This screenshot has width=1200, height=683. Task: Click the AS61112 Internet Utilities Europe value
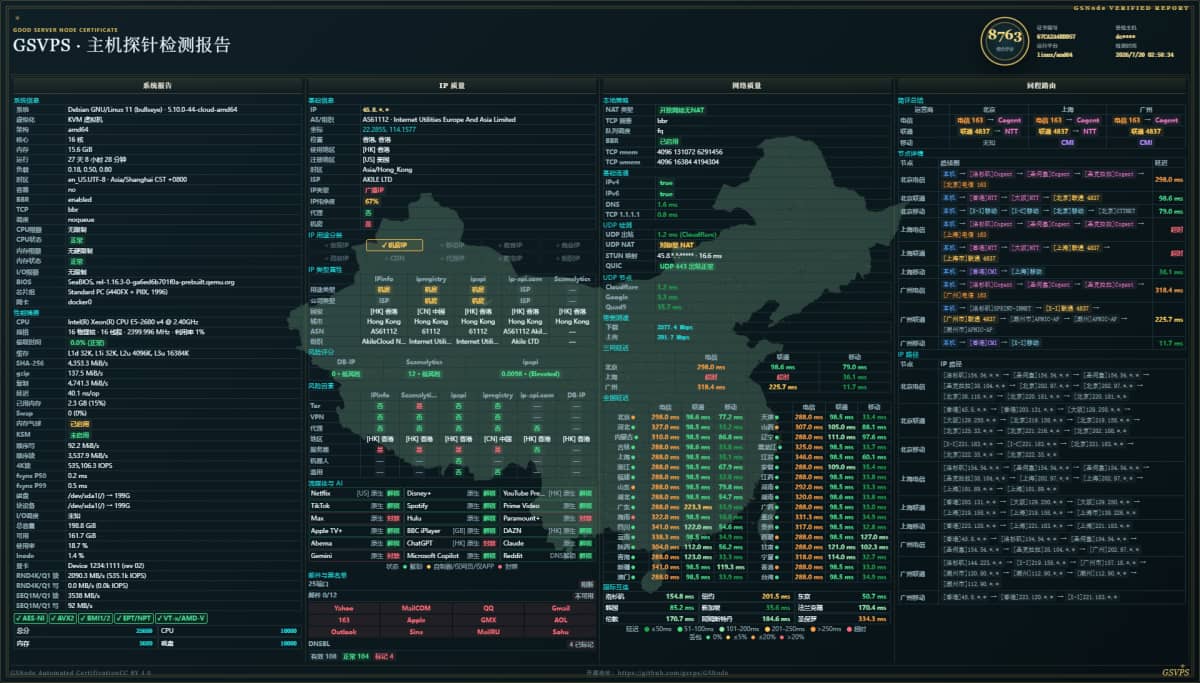[x=439, y=119]
